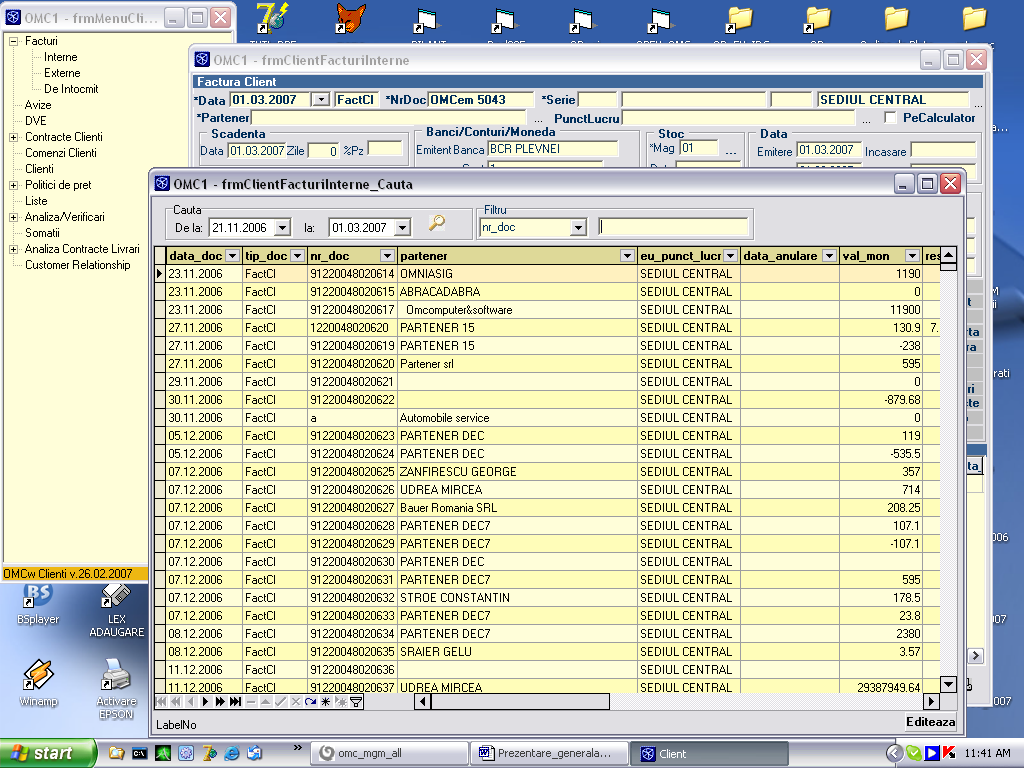Switch to omc_mgm_all taskbar button
Image resolution: width=1024 pixels, height=768 pixels.
coord(389,753)
